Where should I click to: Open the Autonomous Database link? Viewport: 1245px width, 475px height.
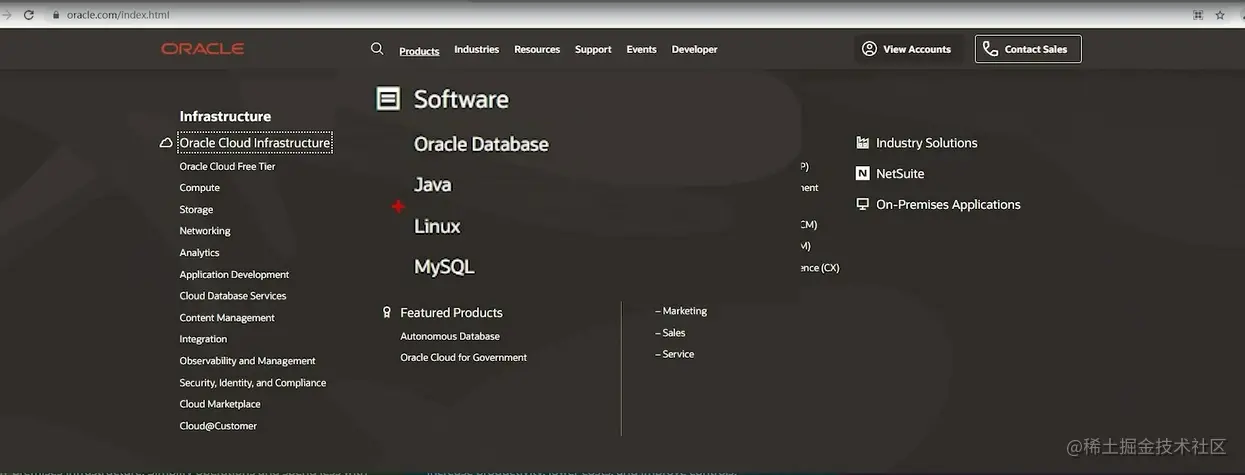[x=450, y=336]
